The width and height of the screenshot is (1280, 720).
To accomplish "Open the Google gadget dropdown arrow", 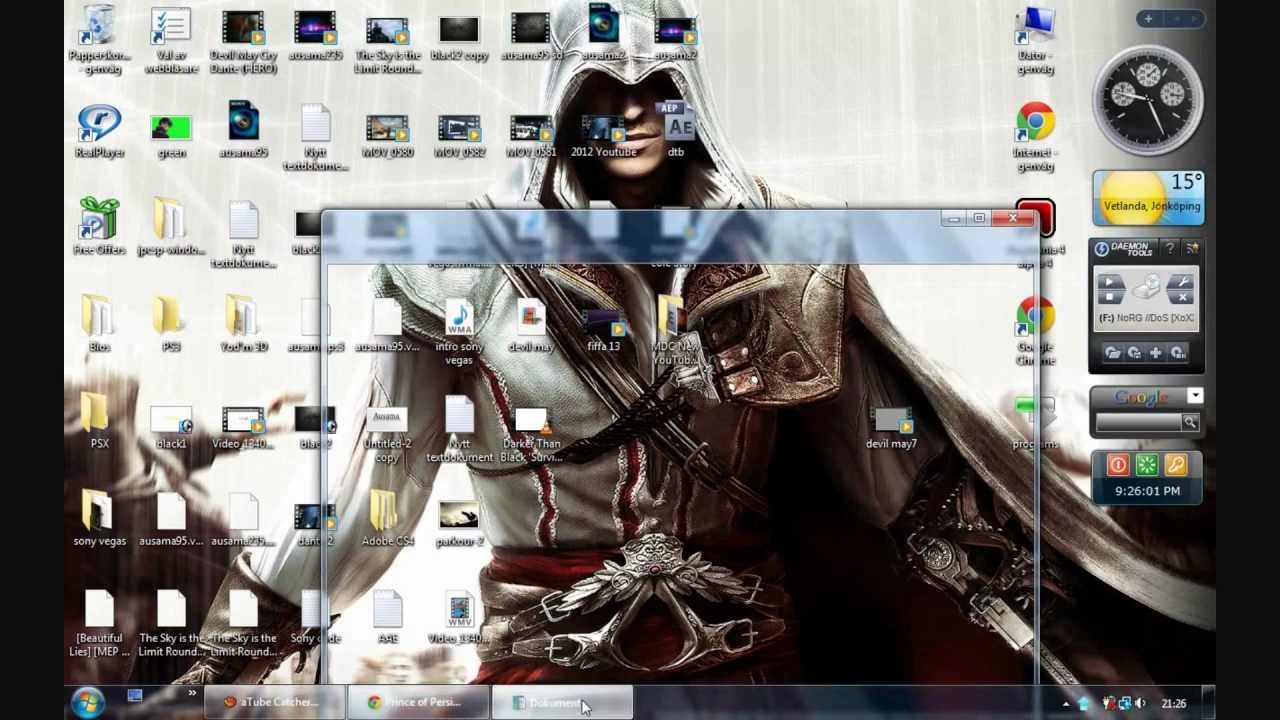I will click(x=1194, y=397).
